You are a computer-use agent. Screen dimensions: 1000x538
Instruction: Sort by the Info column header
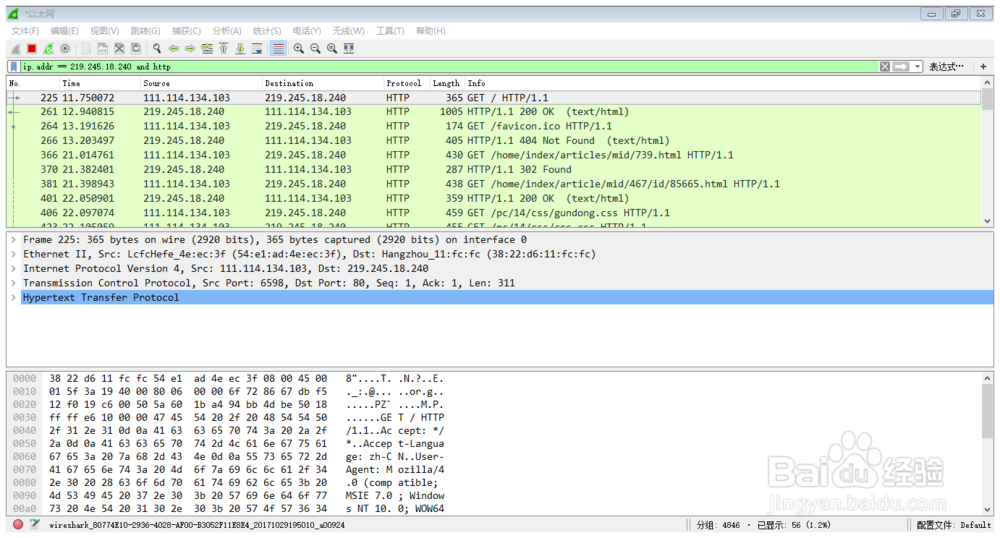[x=723, y=84]
